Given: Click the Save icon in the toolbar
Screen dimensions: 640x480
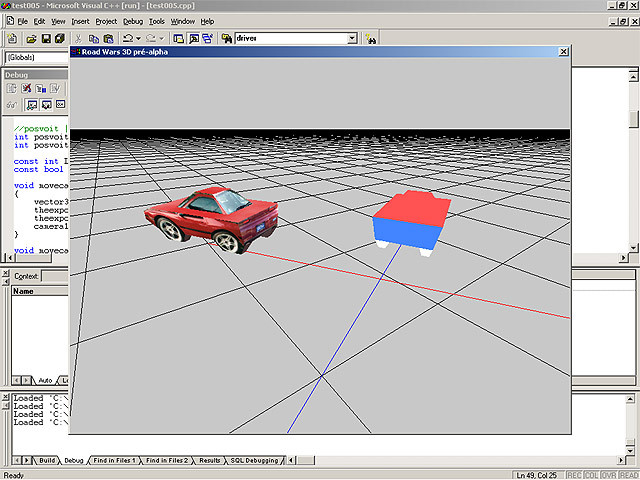Looking at the screenshot, I should pyautogui.click(x=45, y=38).
